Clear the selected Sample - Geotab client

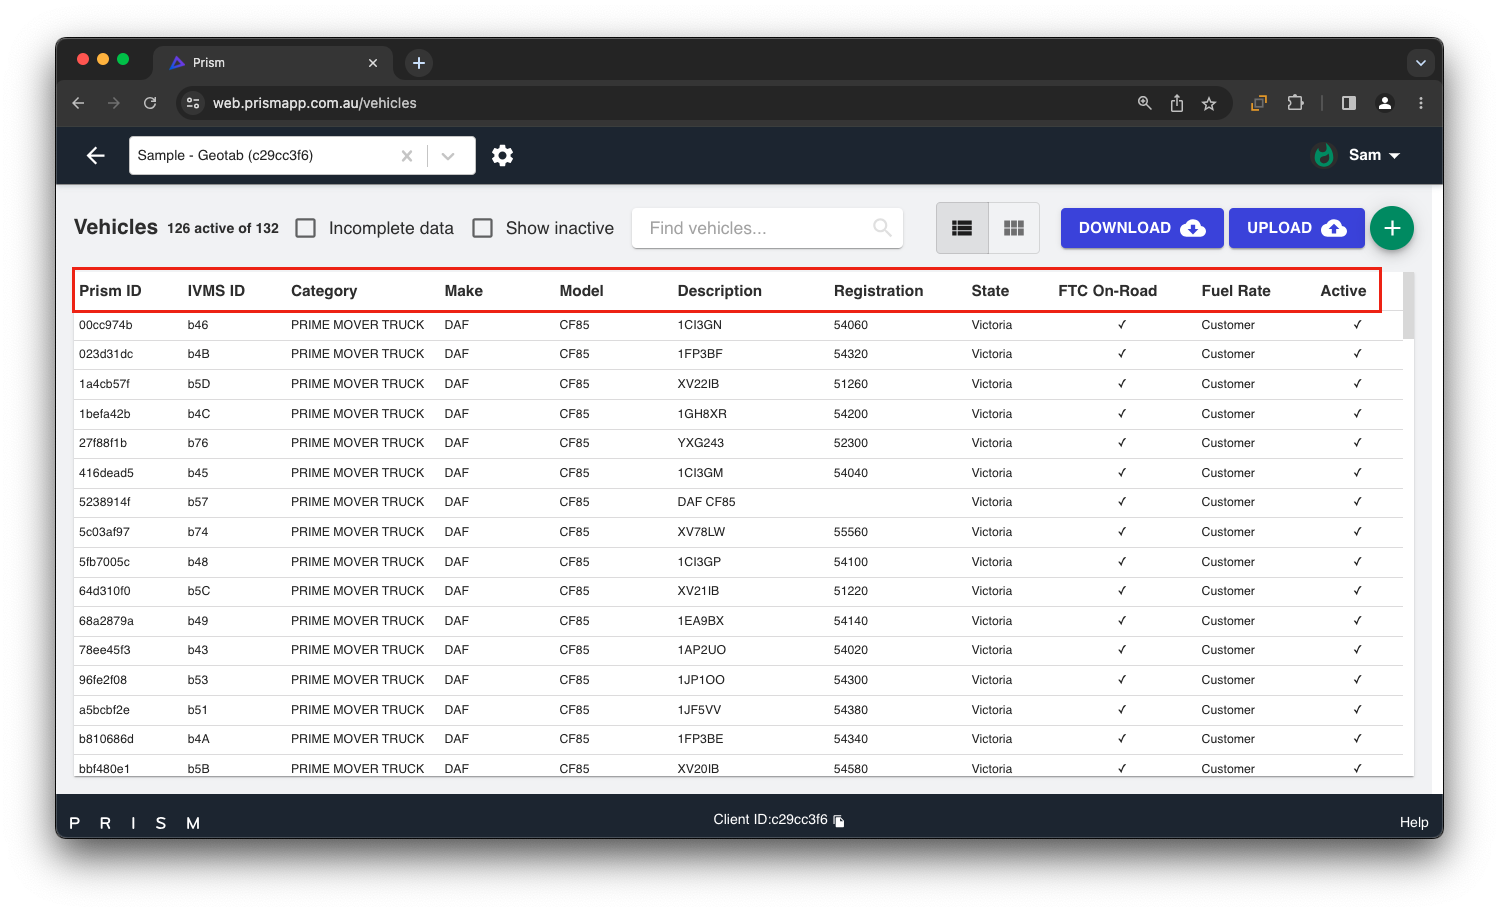(406, 156)
